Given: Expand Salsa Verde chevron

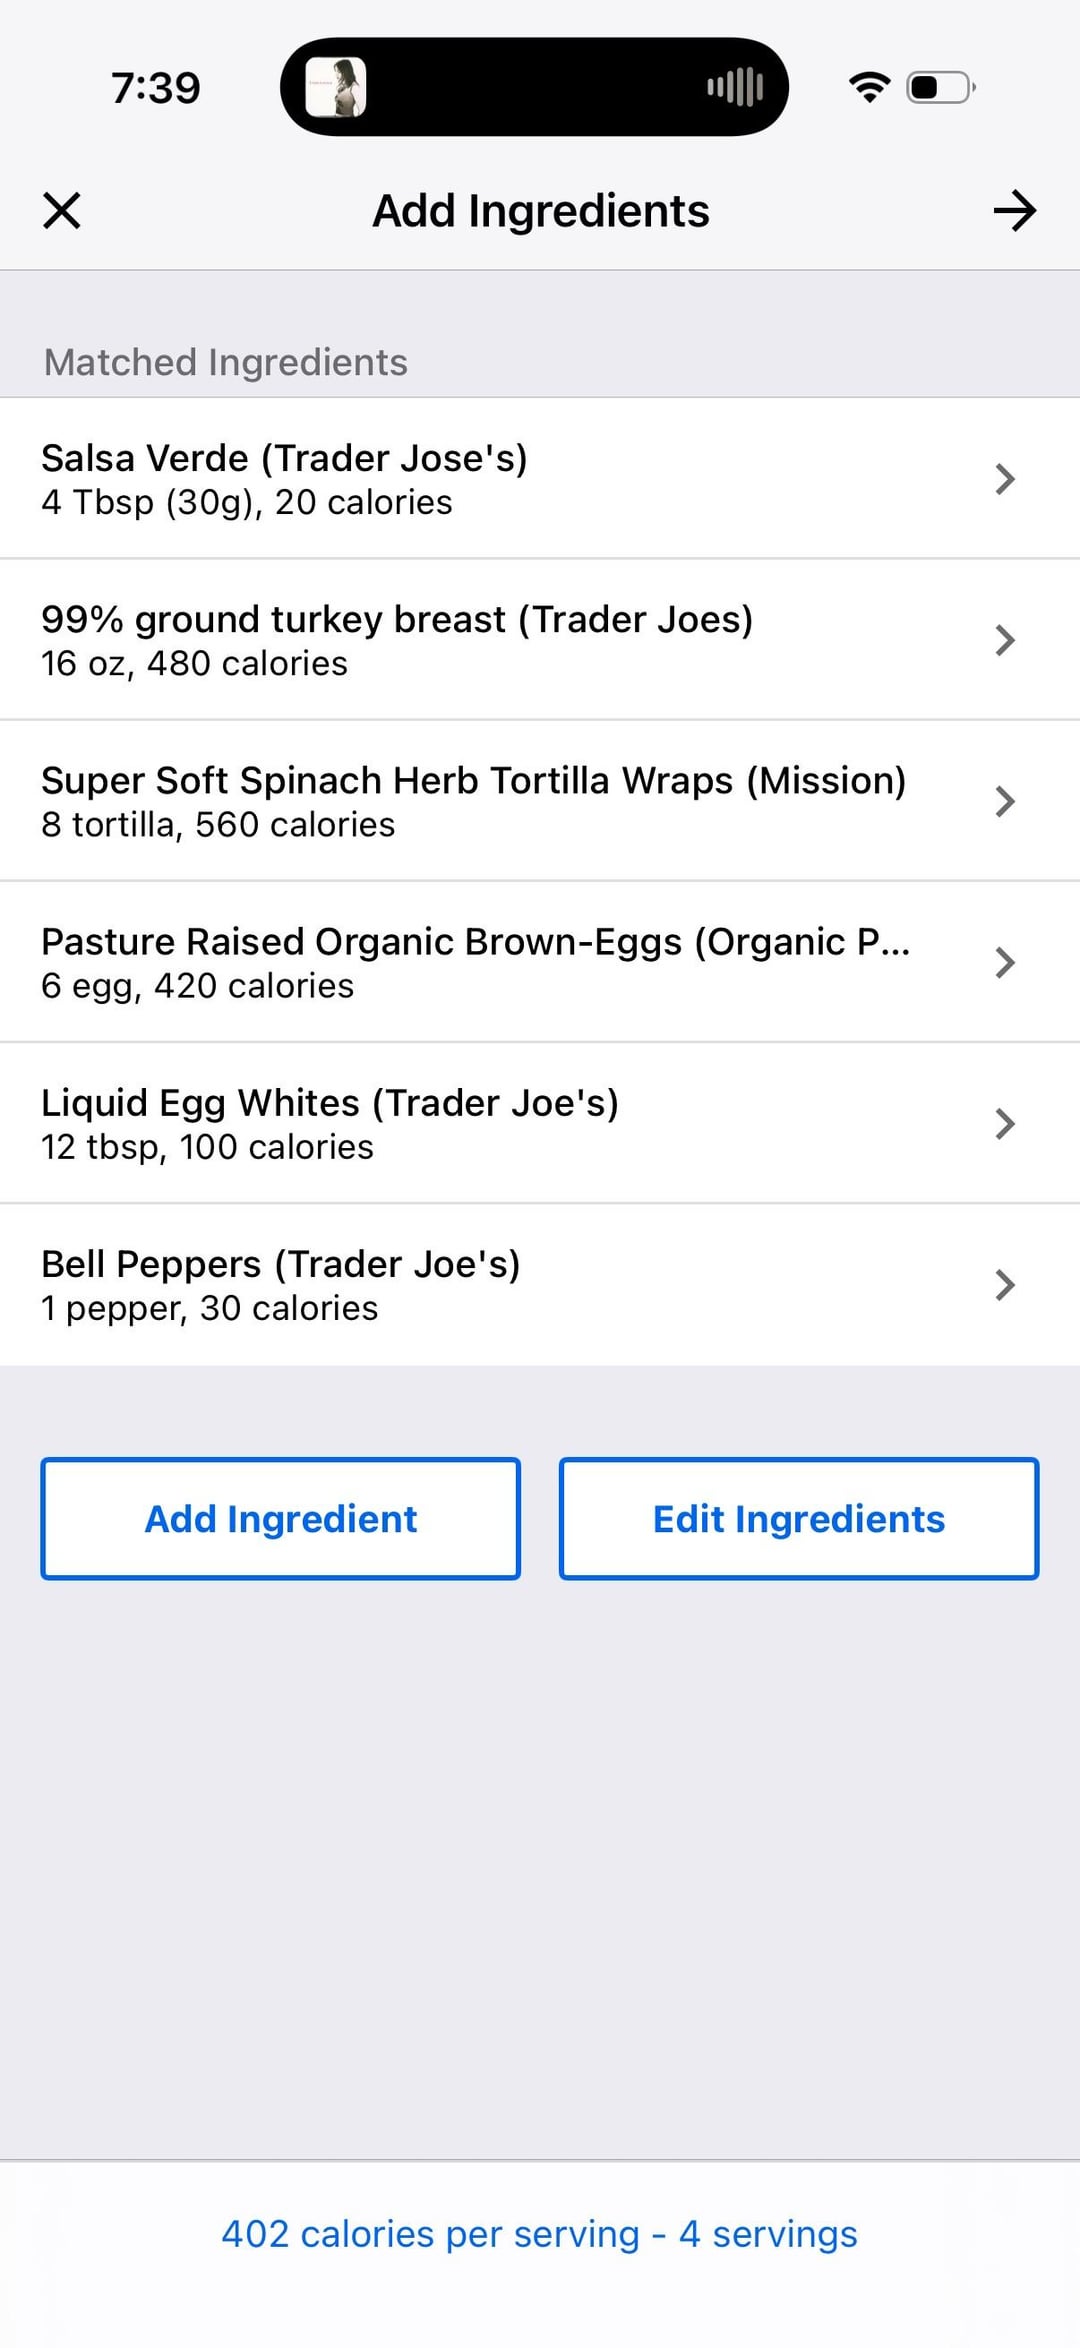Looking at the screenshot, I should click(1005, 479).
